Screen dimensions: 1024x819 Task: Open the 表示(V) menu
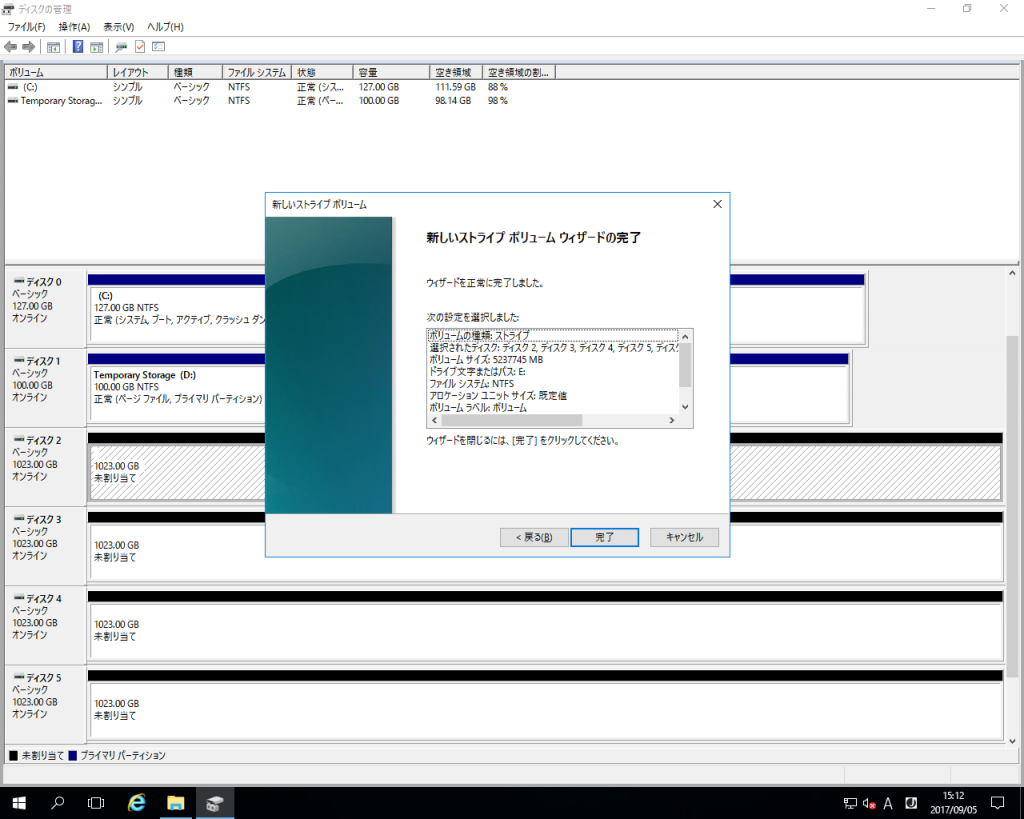pos(119,27)
